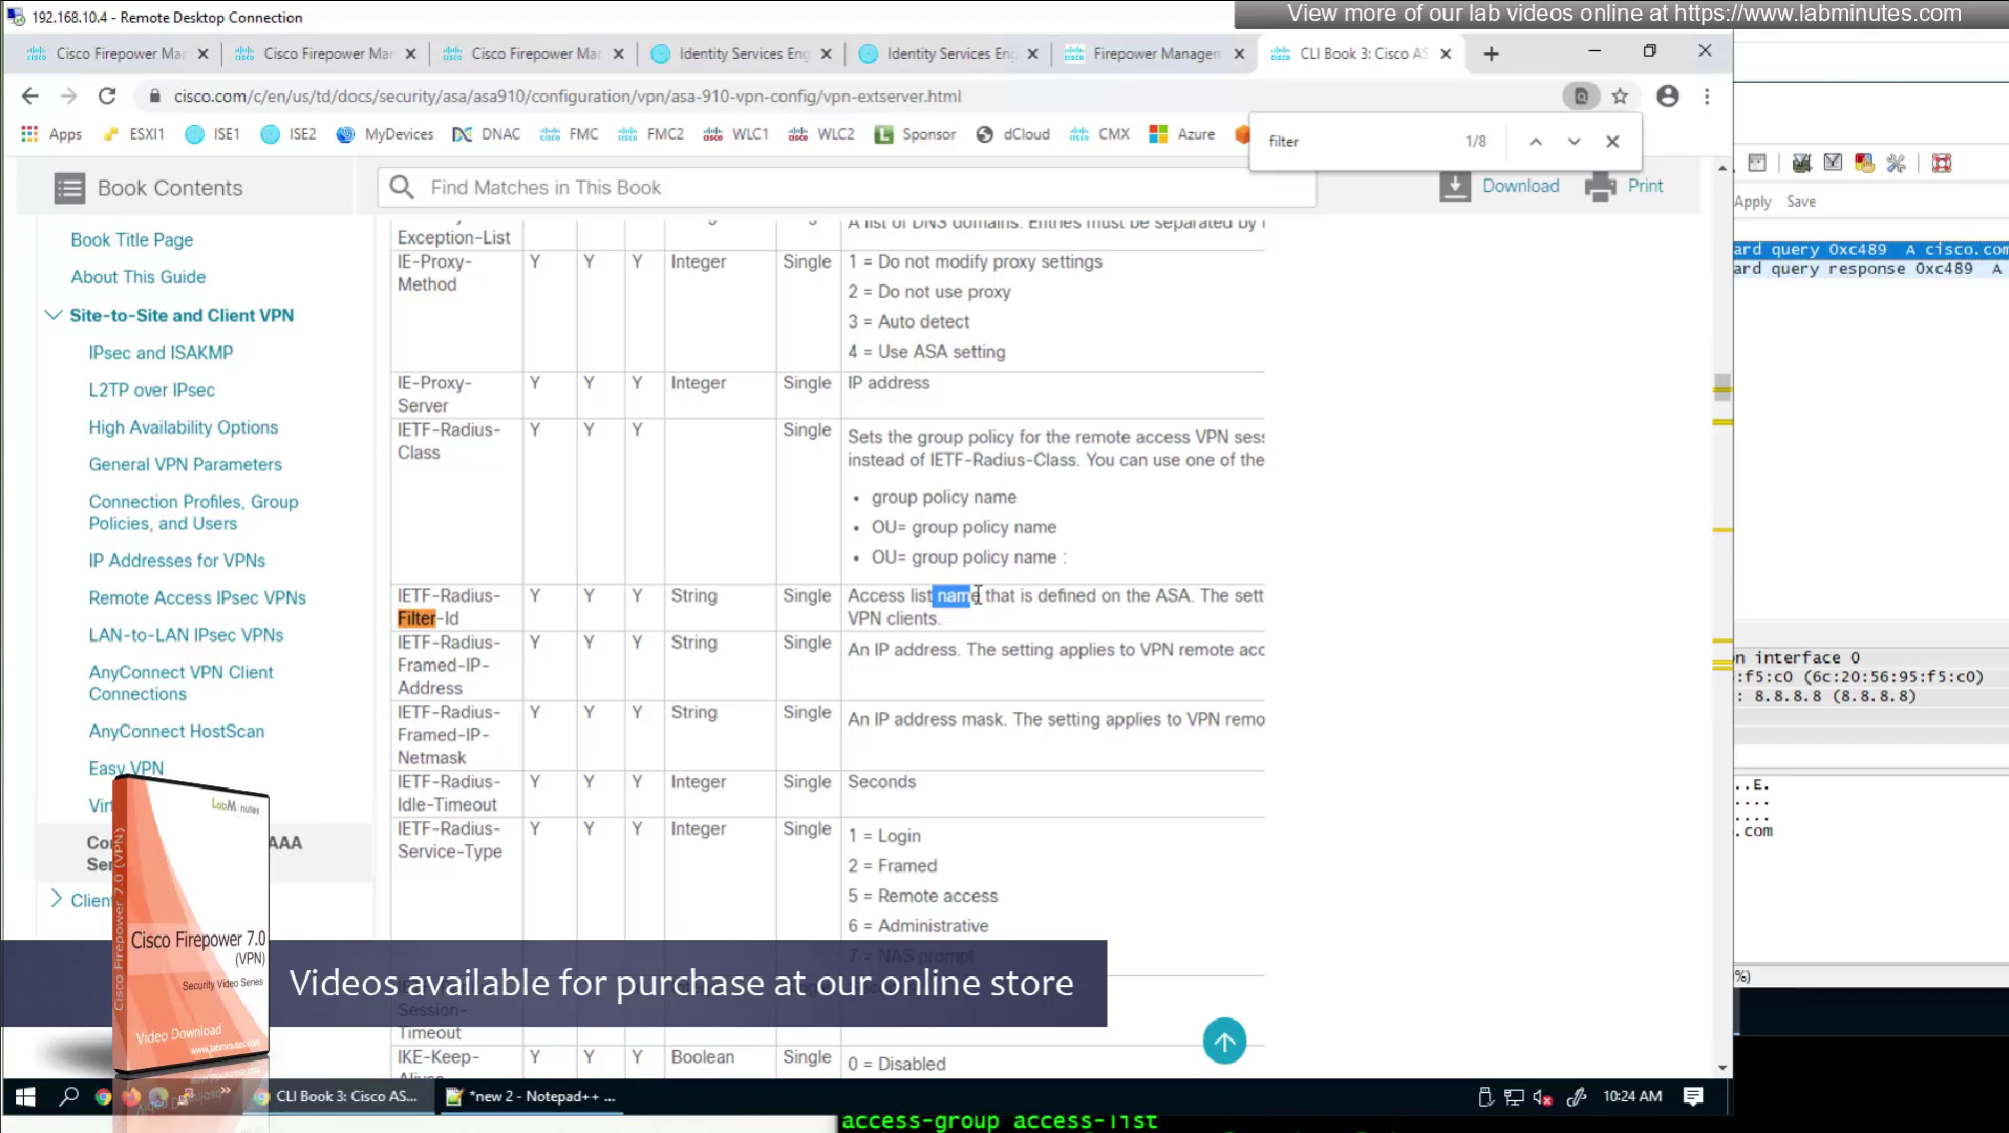Screen dimensions: 2009x1133
Task: Open Chrome three-dot menu
Action: [x=1707, y=96]
